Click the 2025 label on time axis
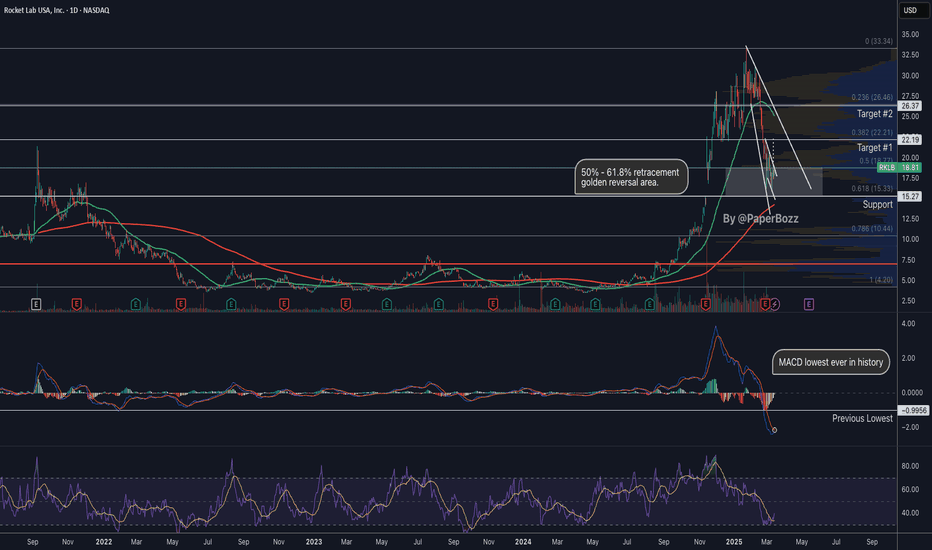932x550 pixels. tap(733, 542)
